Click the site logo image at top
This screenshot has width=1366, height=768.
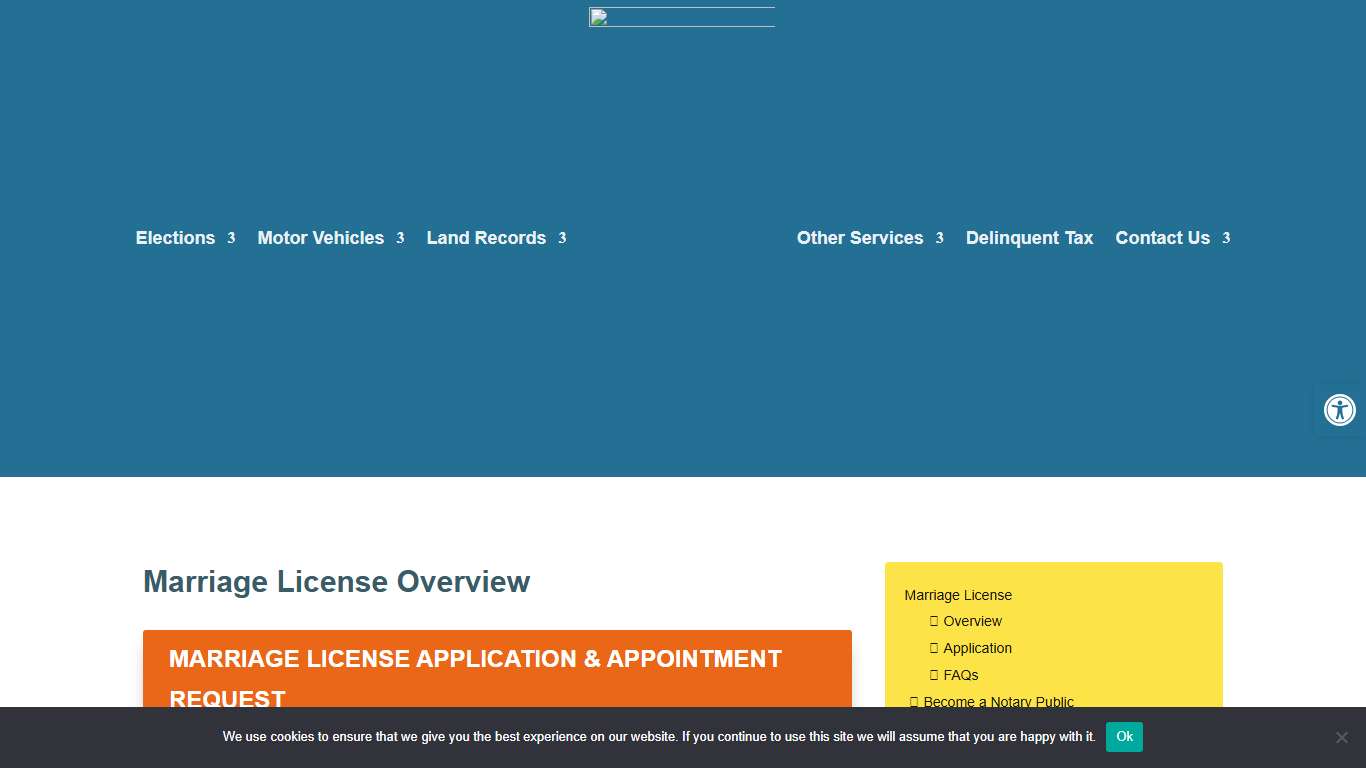(x=681, y=17)
